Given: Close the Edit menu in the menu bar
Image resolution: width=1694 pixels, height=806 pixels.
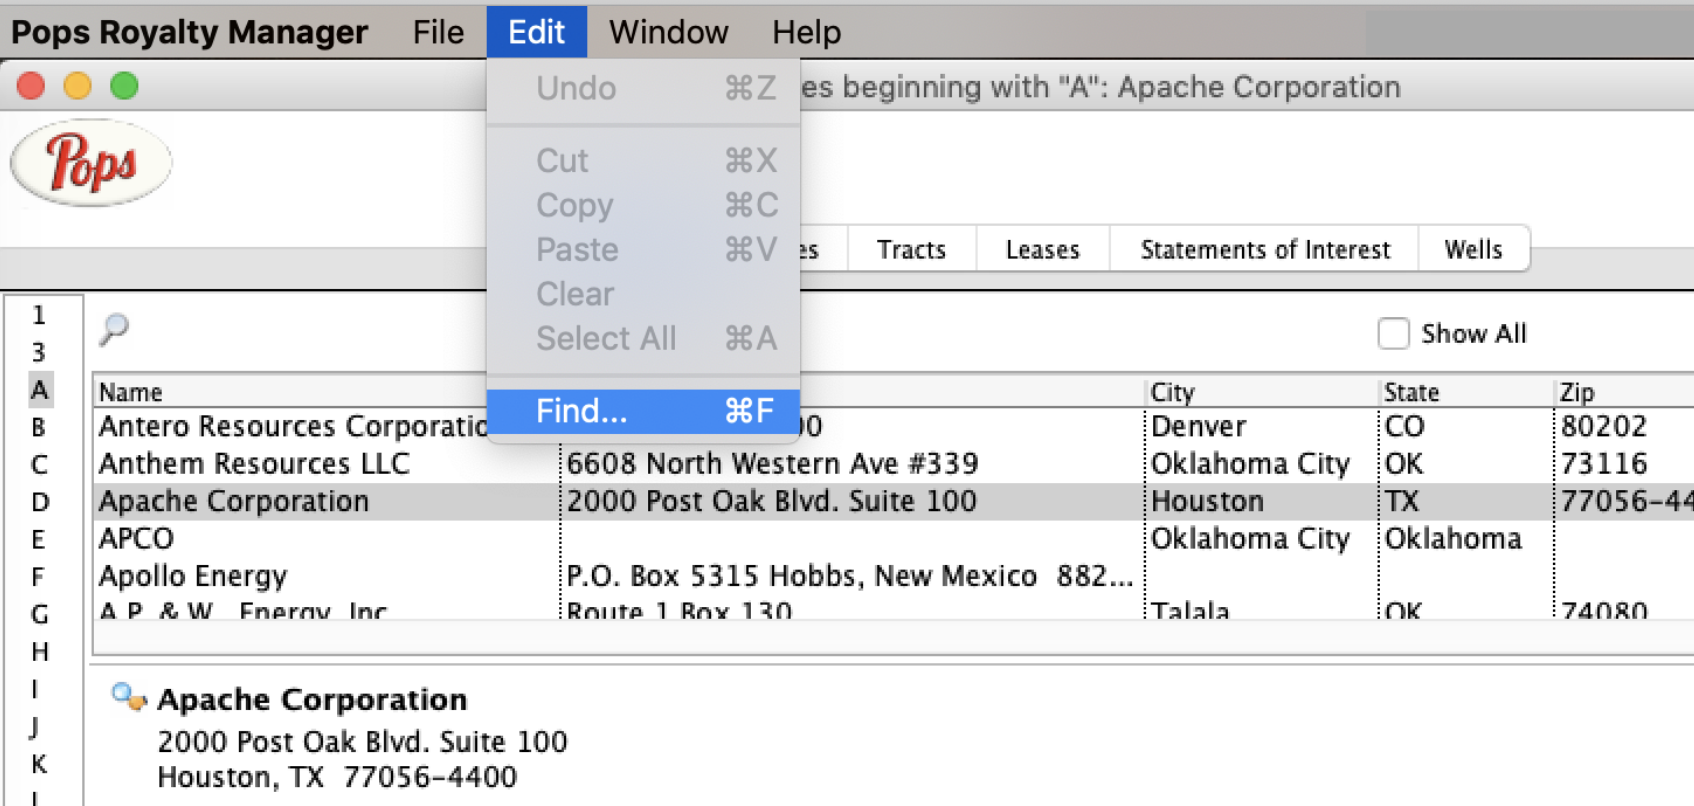Looking at the screenshot, I should pos(537,32).
